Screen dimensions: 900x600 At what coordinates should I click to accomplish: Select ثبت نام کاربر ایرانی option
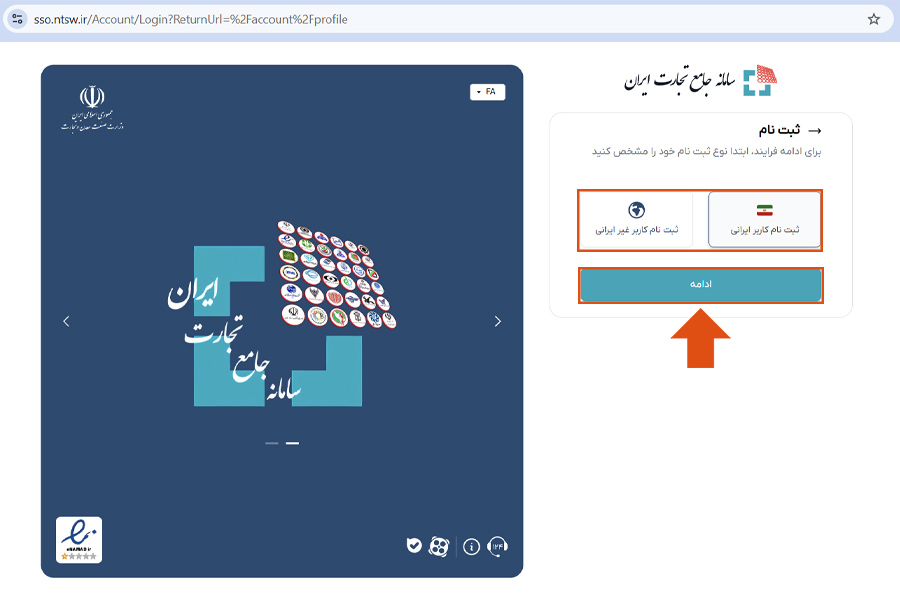coord(765,220)
